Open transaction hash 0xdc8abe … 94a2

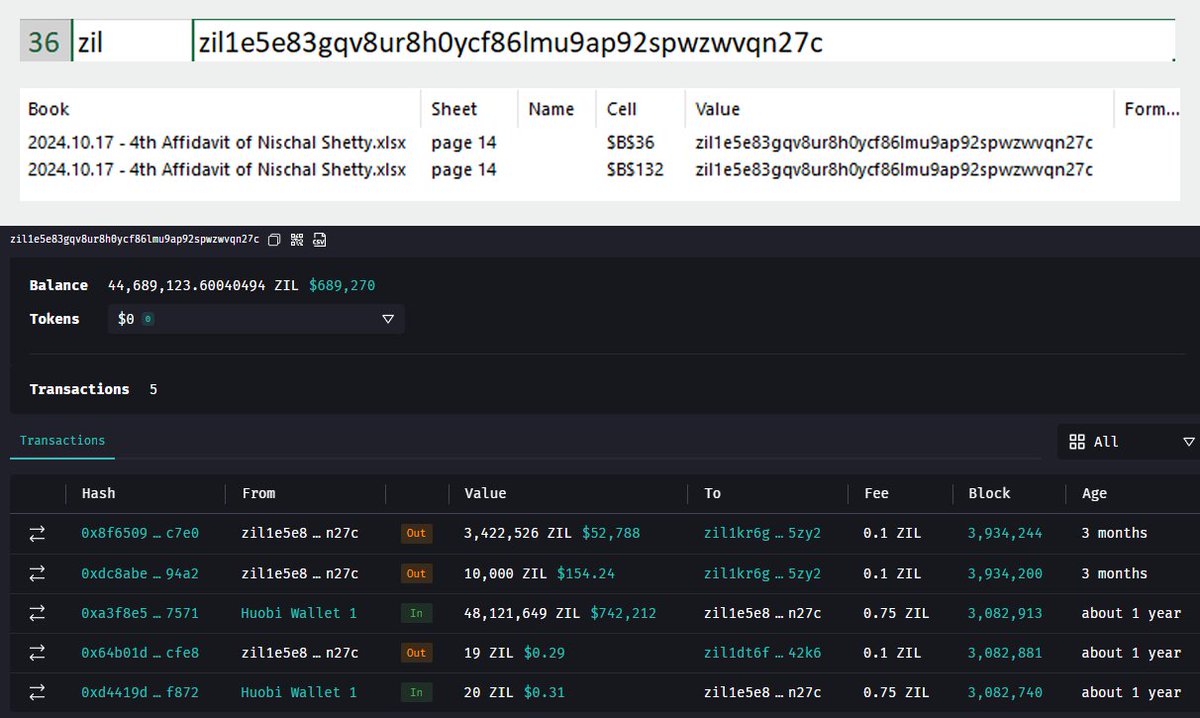point(140,573)
